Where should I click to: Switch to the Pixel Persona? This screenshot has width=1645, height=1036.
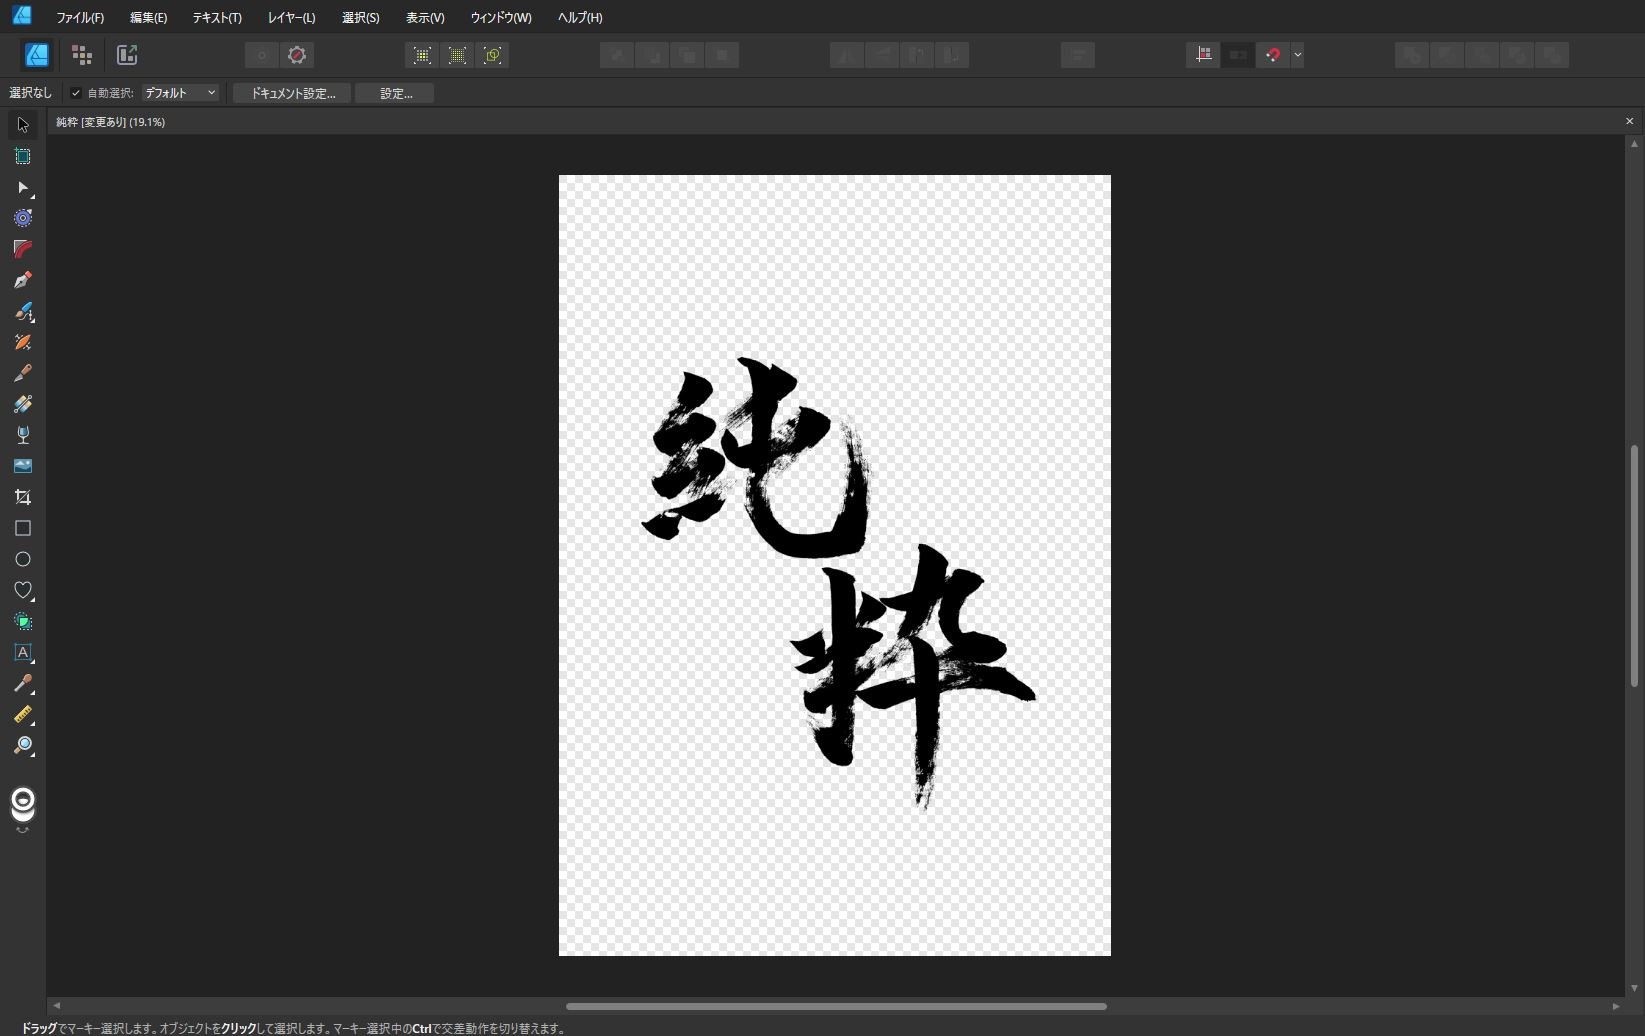(x=82, y=55)
